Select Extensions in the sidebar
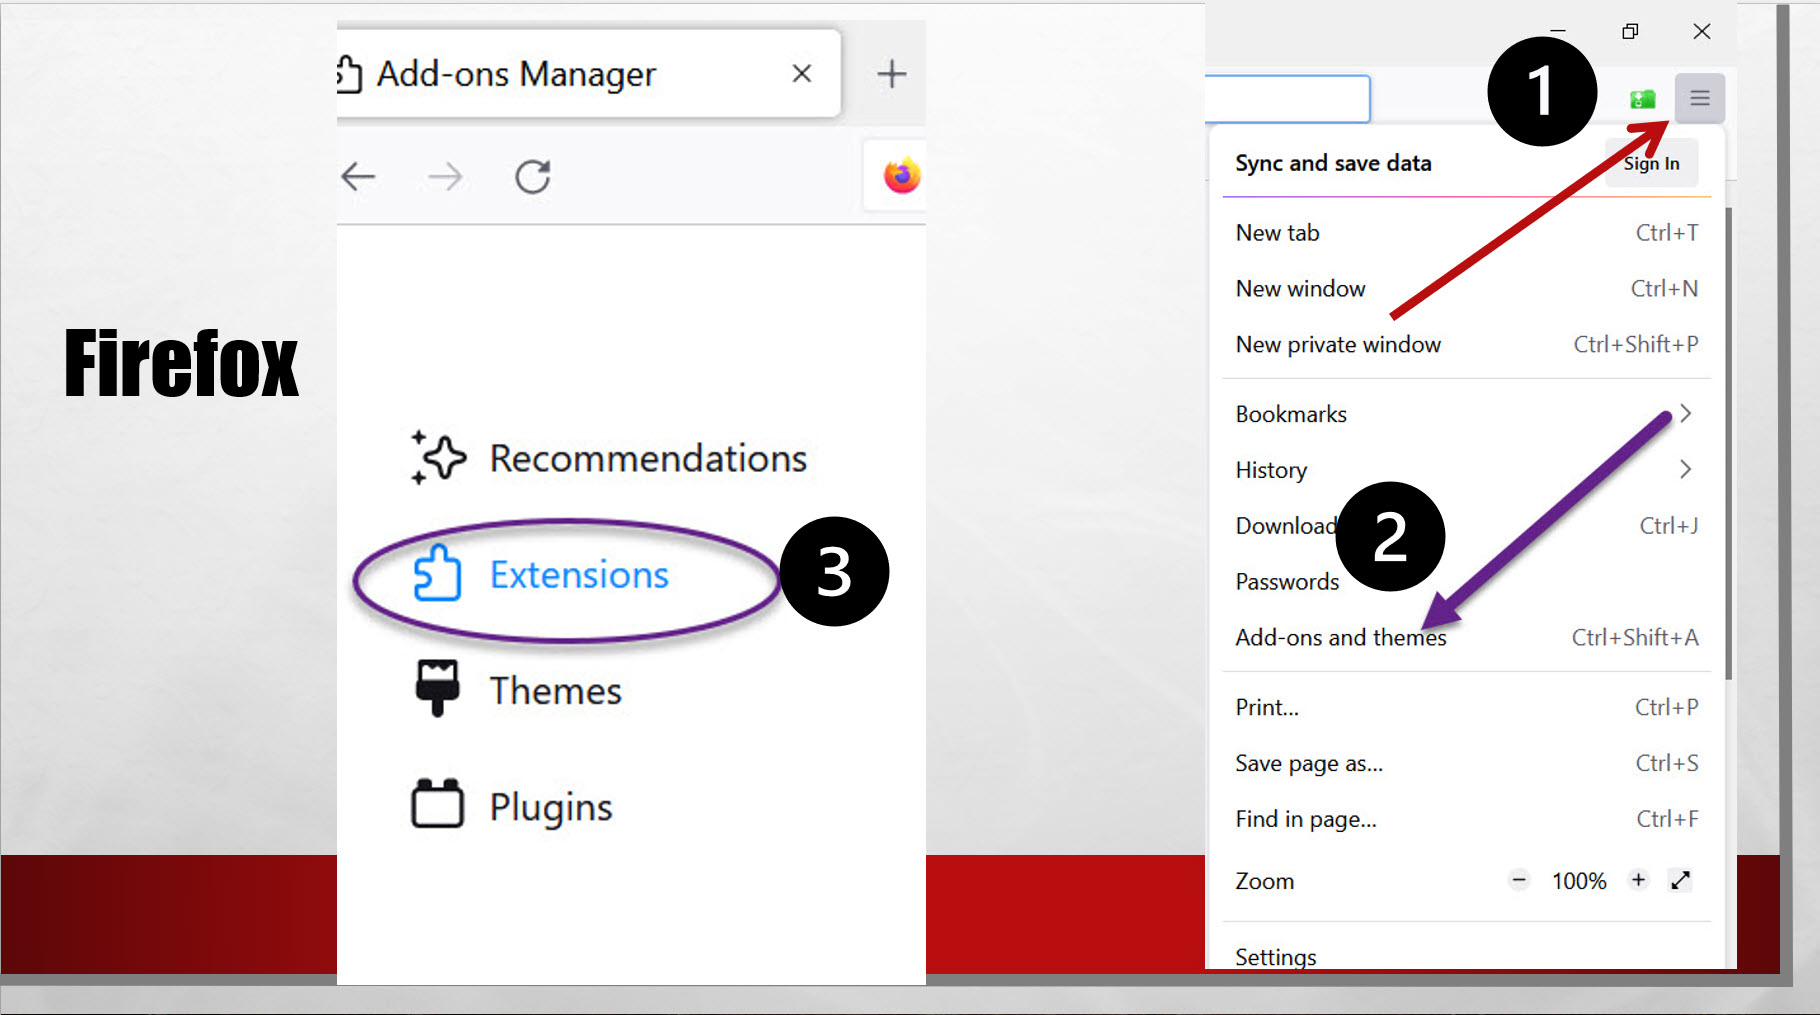 coord(577,575)
